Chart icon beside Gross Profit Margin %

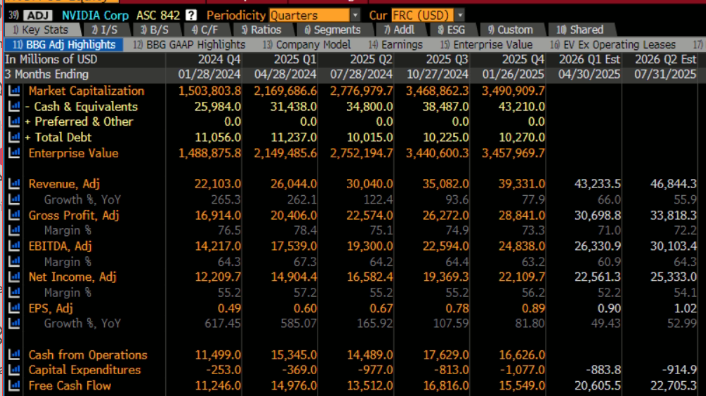tap(14, 230)
